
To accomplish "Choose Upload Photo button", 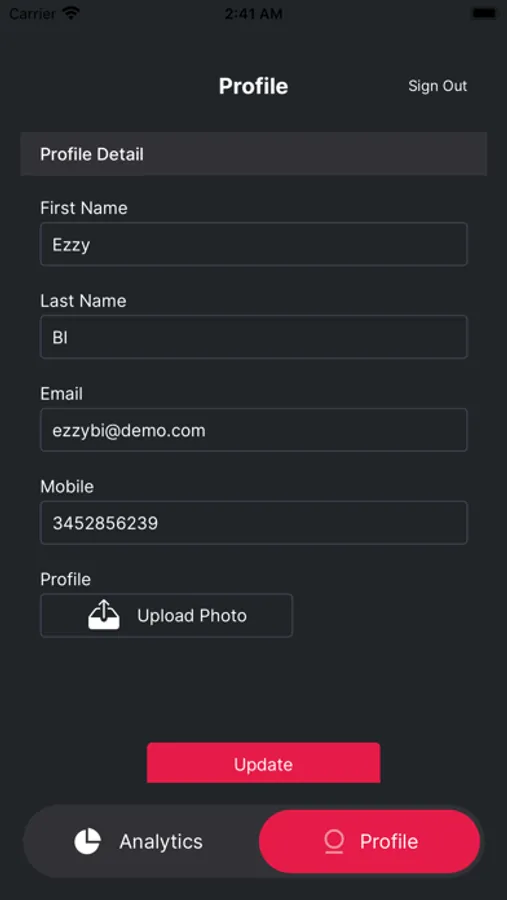I will point(167,615).
